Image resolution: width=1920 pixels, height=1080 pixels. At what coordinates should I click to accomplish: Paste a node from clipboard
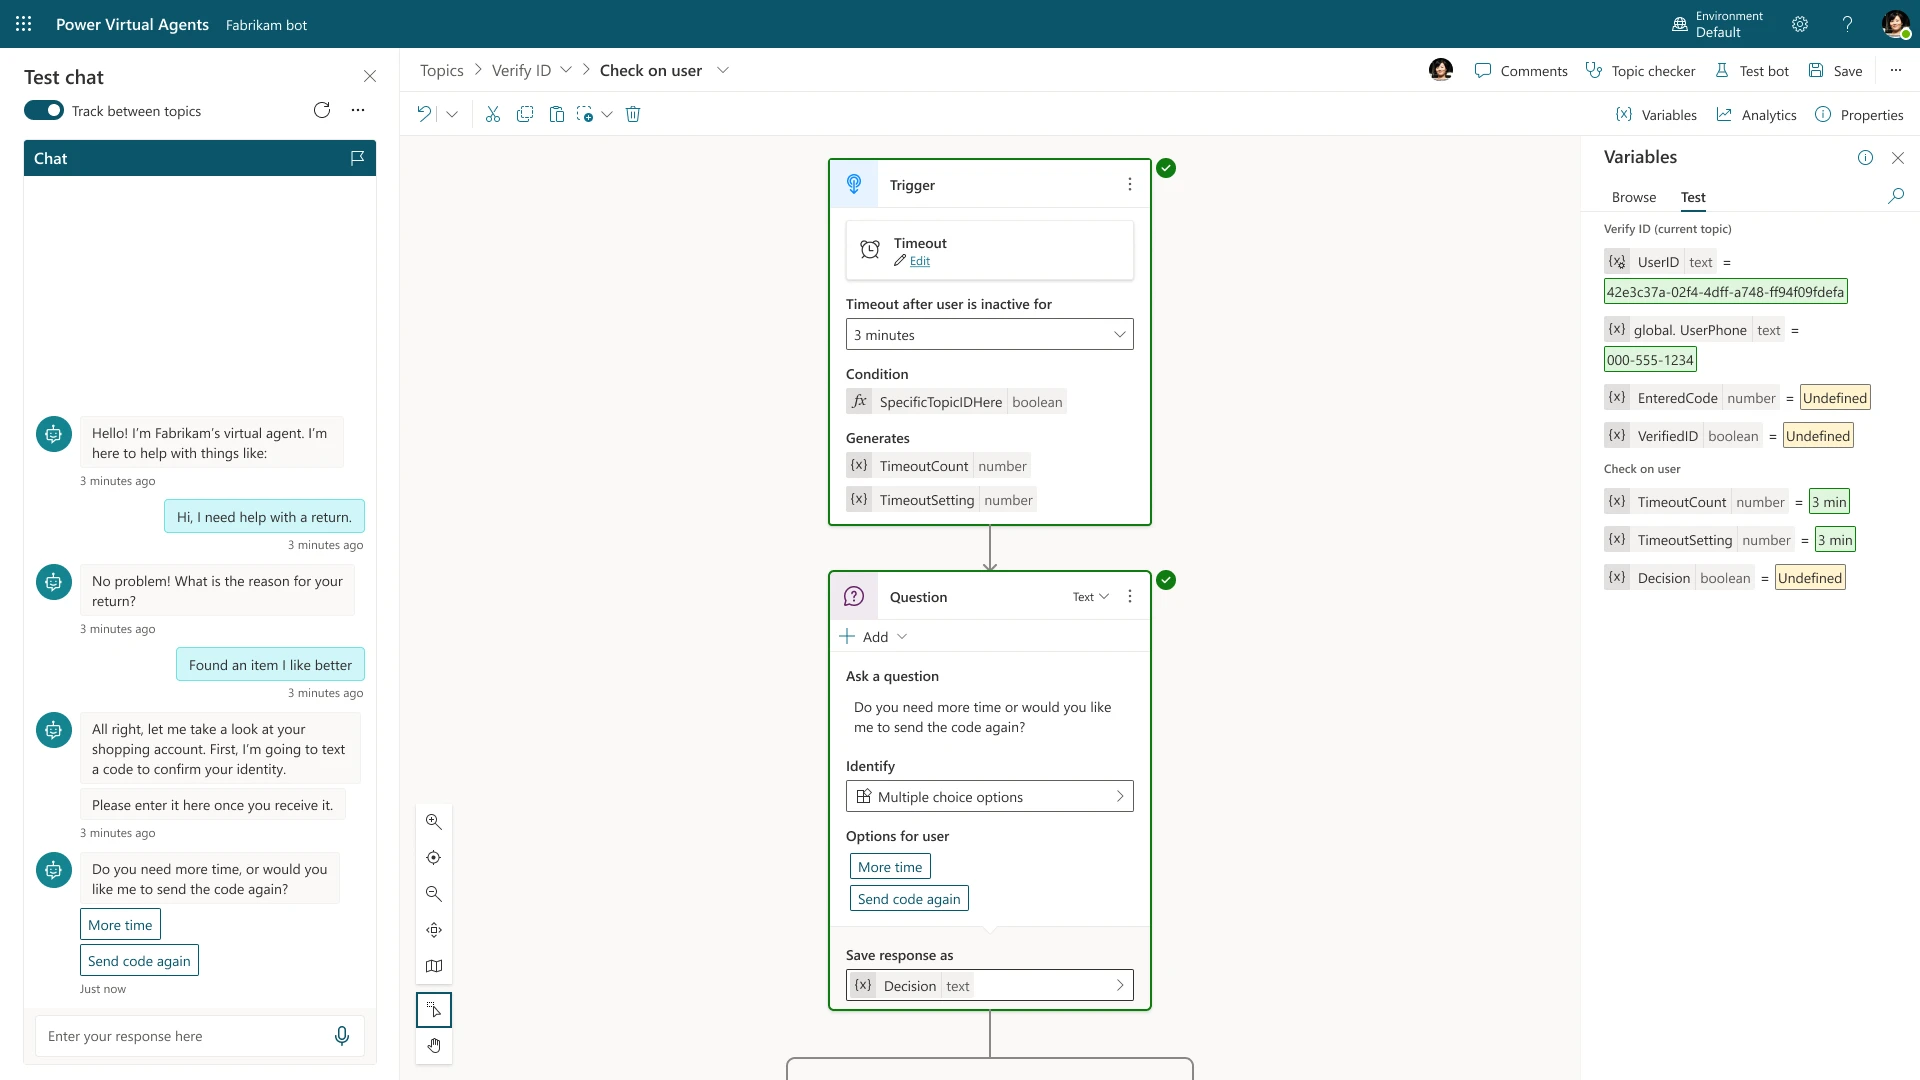pyautogui.click(x=556, y=113)
